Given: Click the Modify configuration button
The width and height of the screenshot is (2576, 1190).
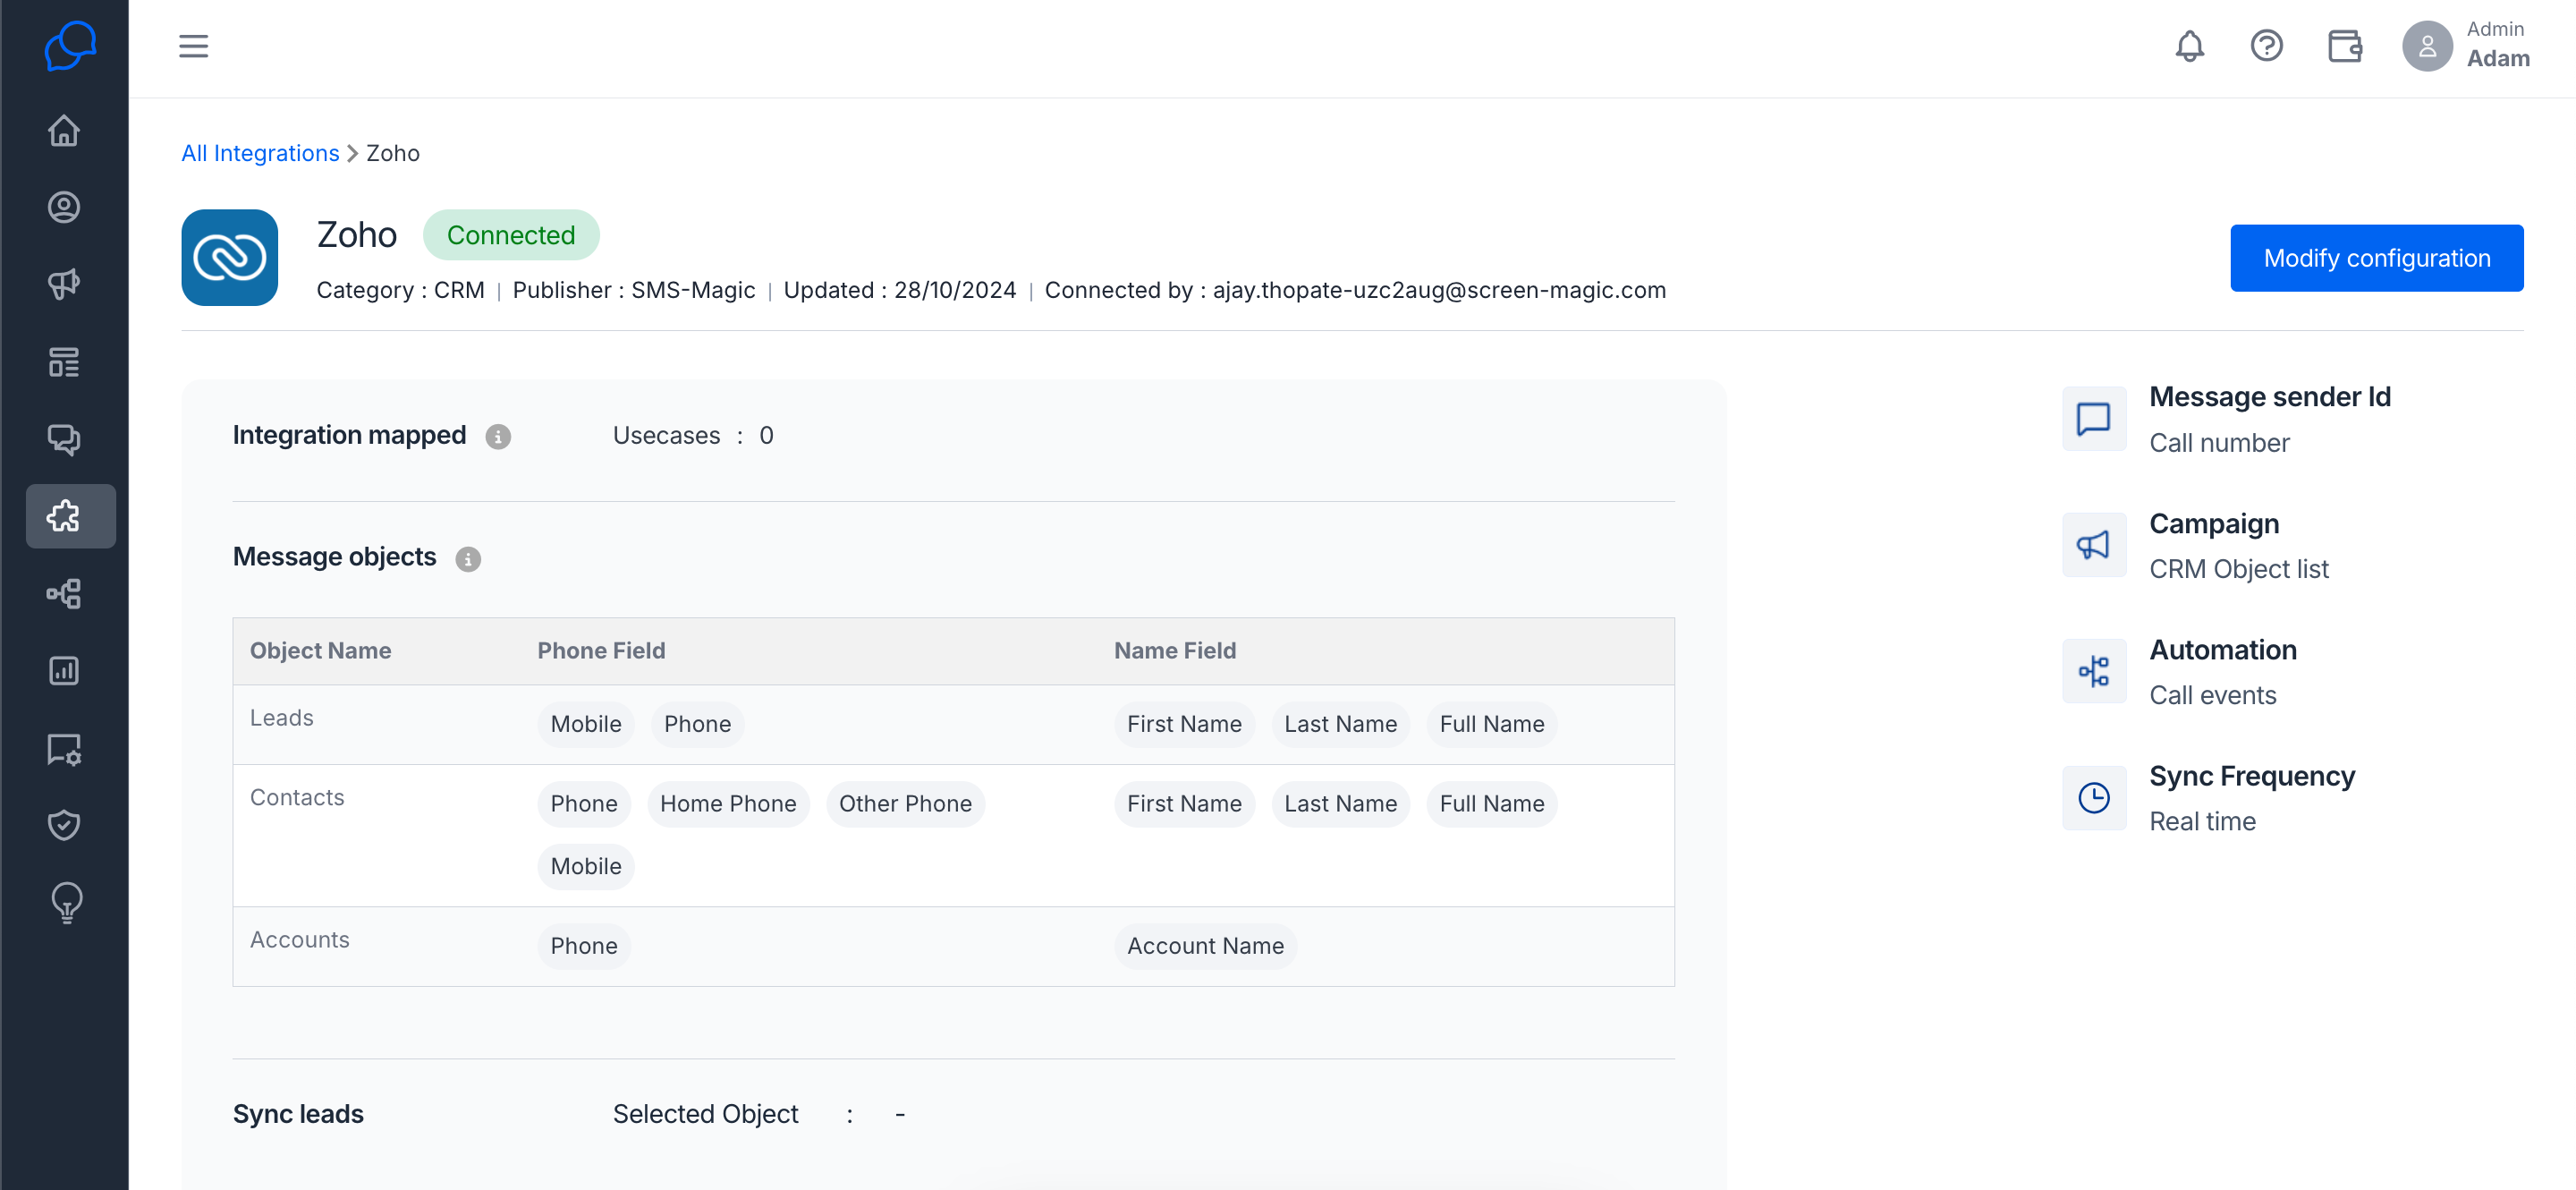Looking at the screenshot, I should (x=2376, y=258).
